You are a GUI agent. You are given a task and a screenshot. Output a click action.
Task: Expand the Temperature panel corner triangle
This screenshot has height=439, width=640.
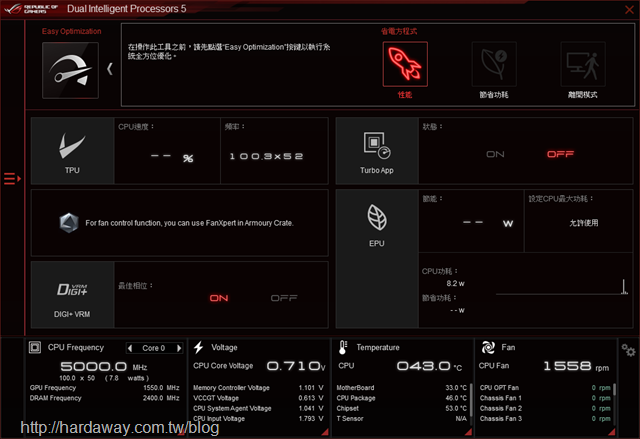pos(469,432)
